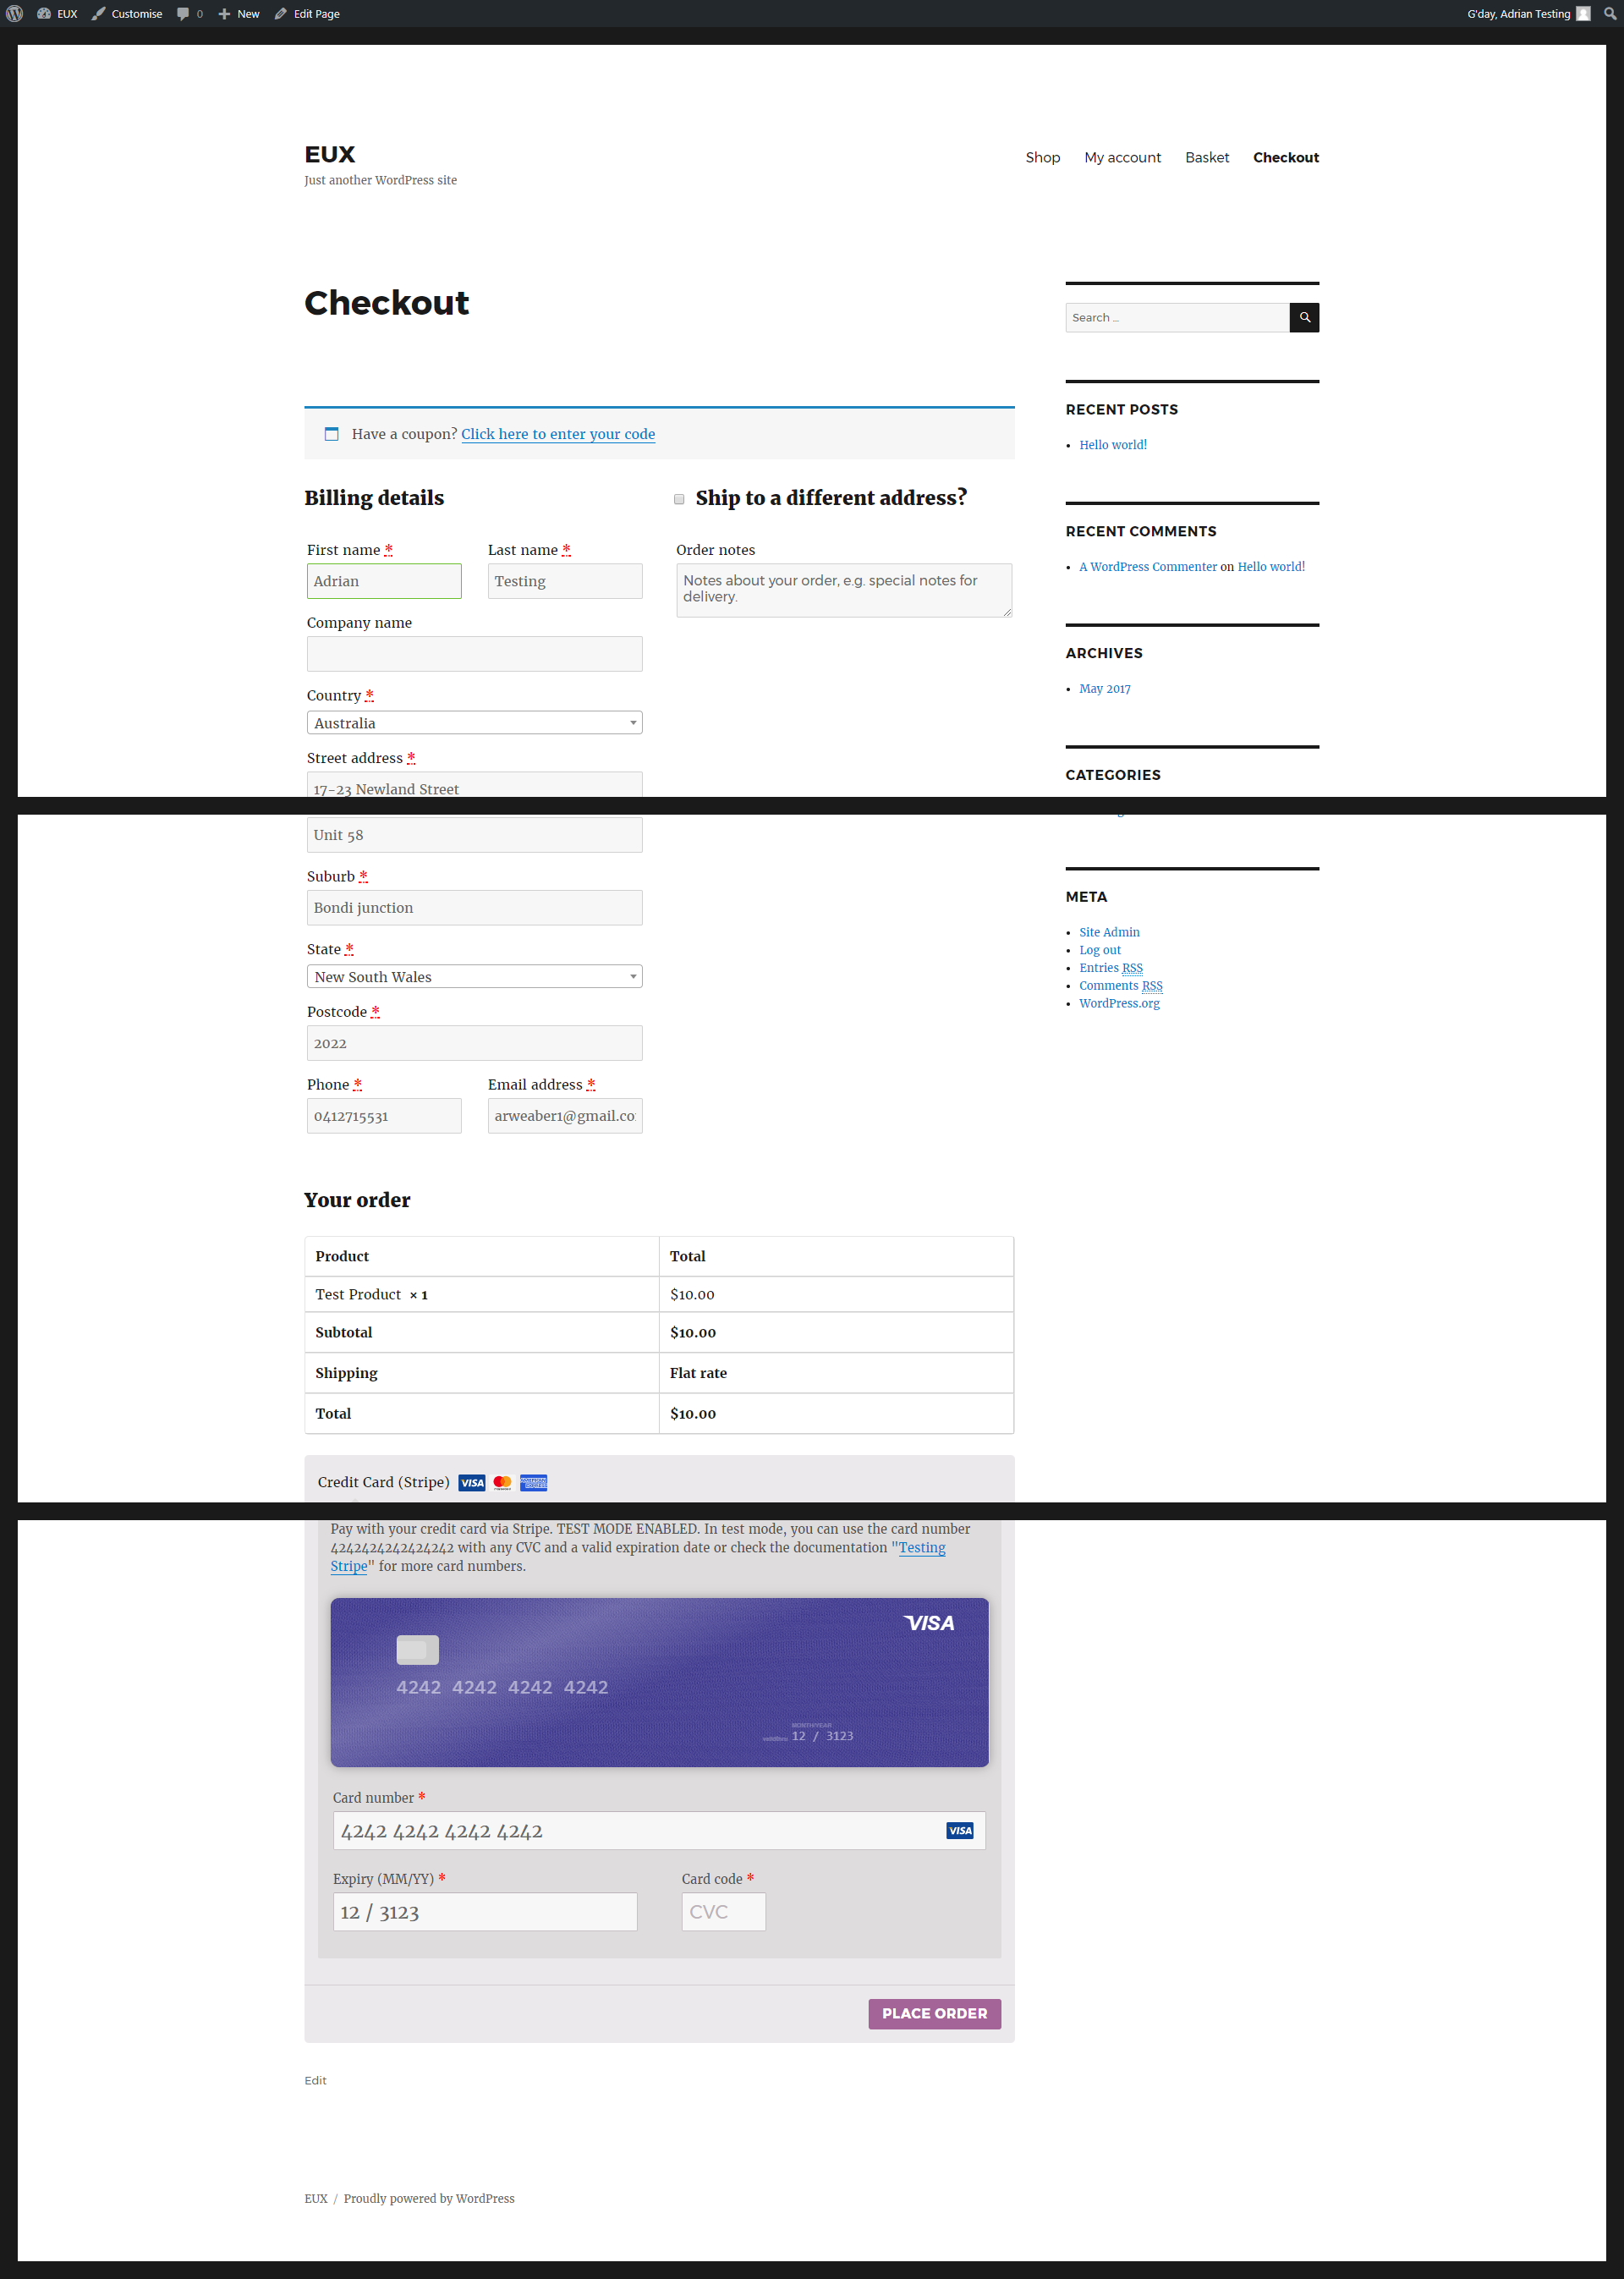This screenshot has width=1624, height=2279.
Task: Enable RSS feed for Comments
Action: (x=1122, y=984)
